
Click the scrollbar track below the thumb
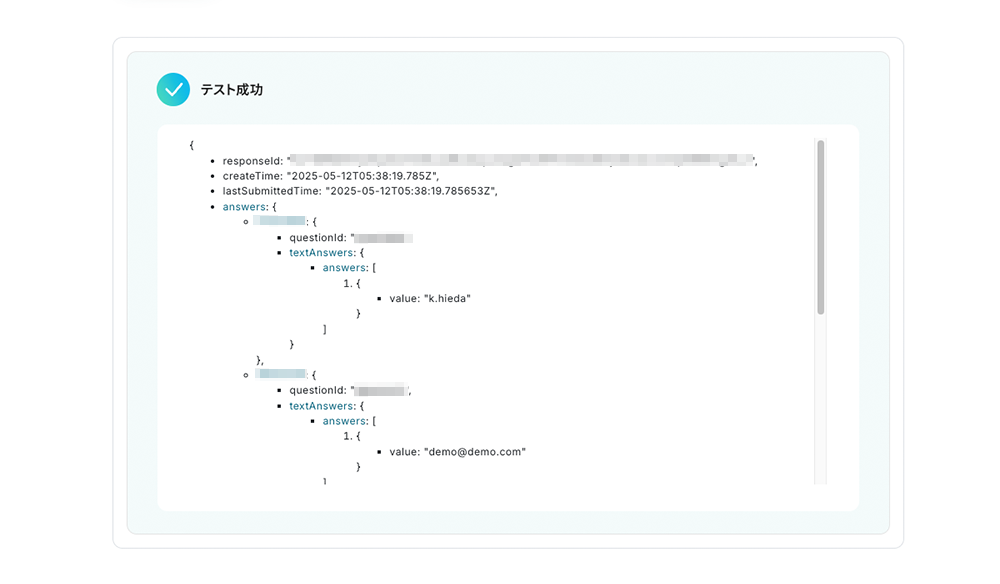[821, 398]
